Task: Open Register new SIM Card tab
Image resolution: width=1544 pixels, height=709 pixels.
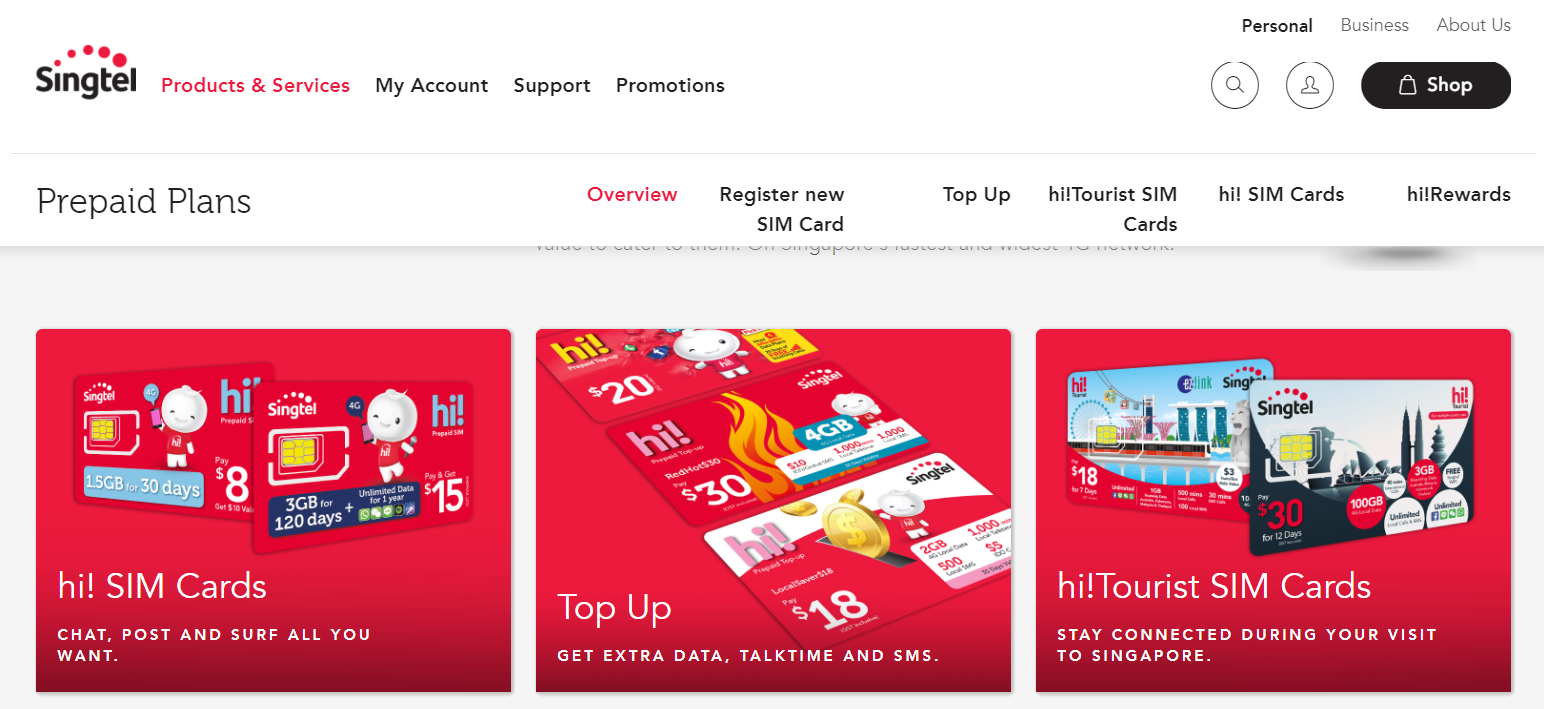Action: (x=782, y=209)
